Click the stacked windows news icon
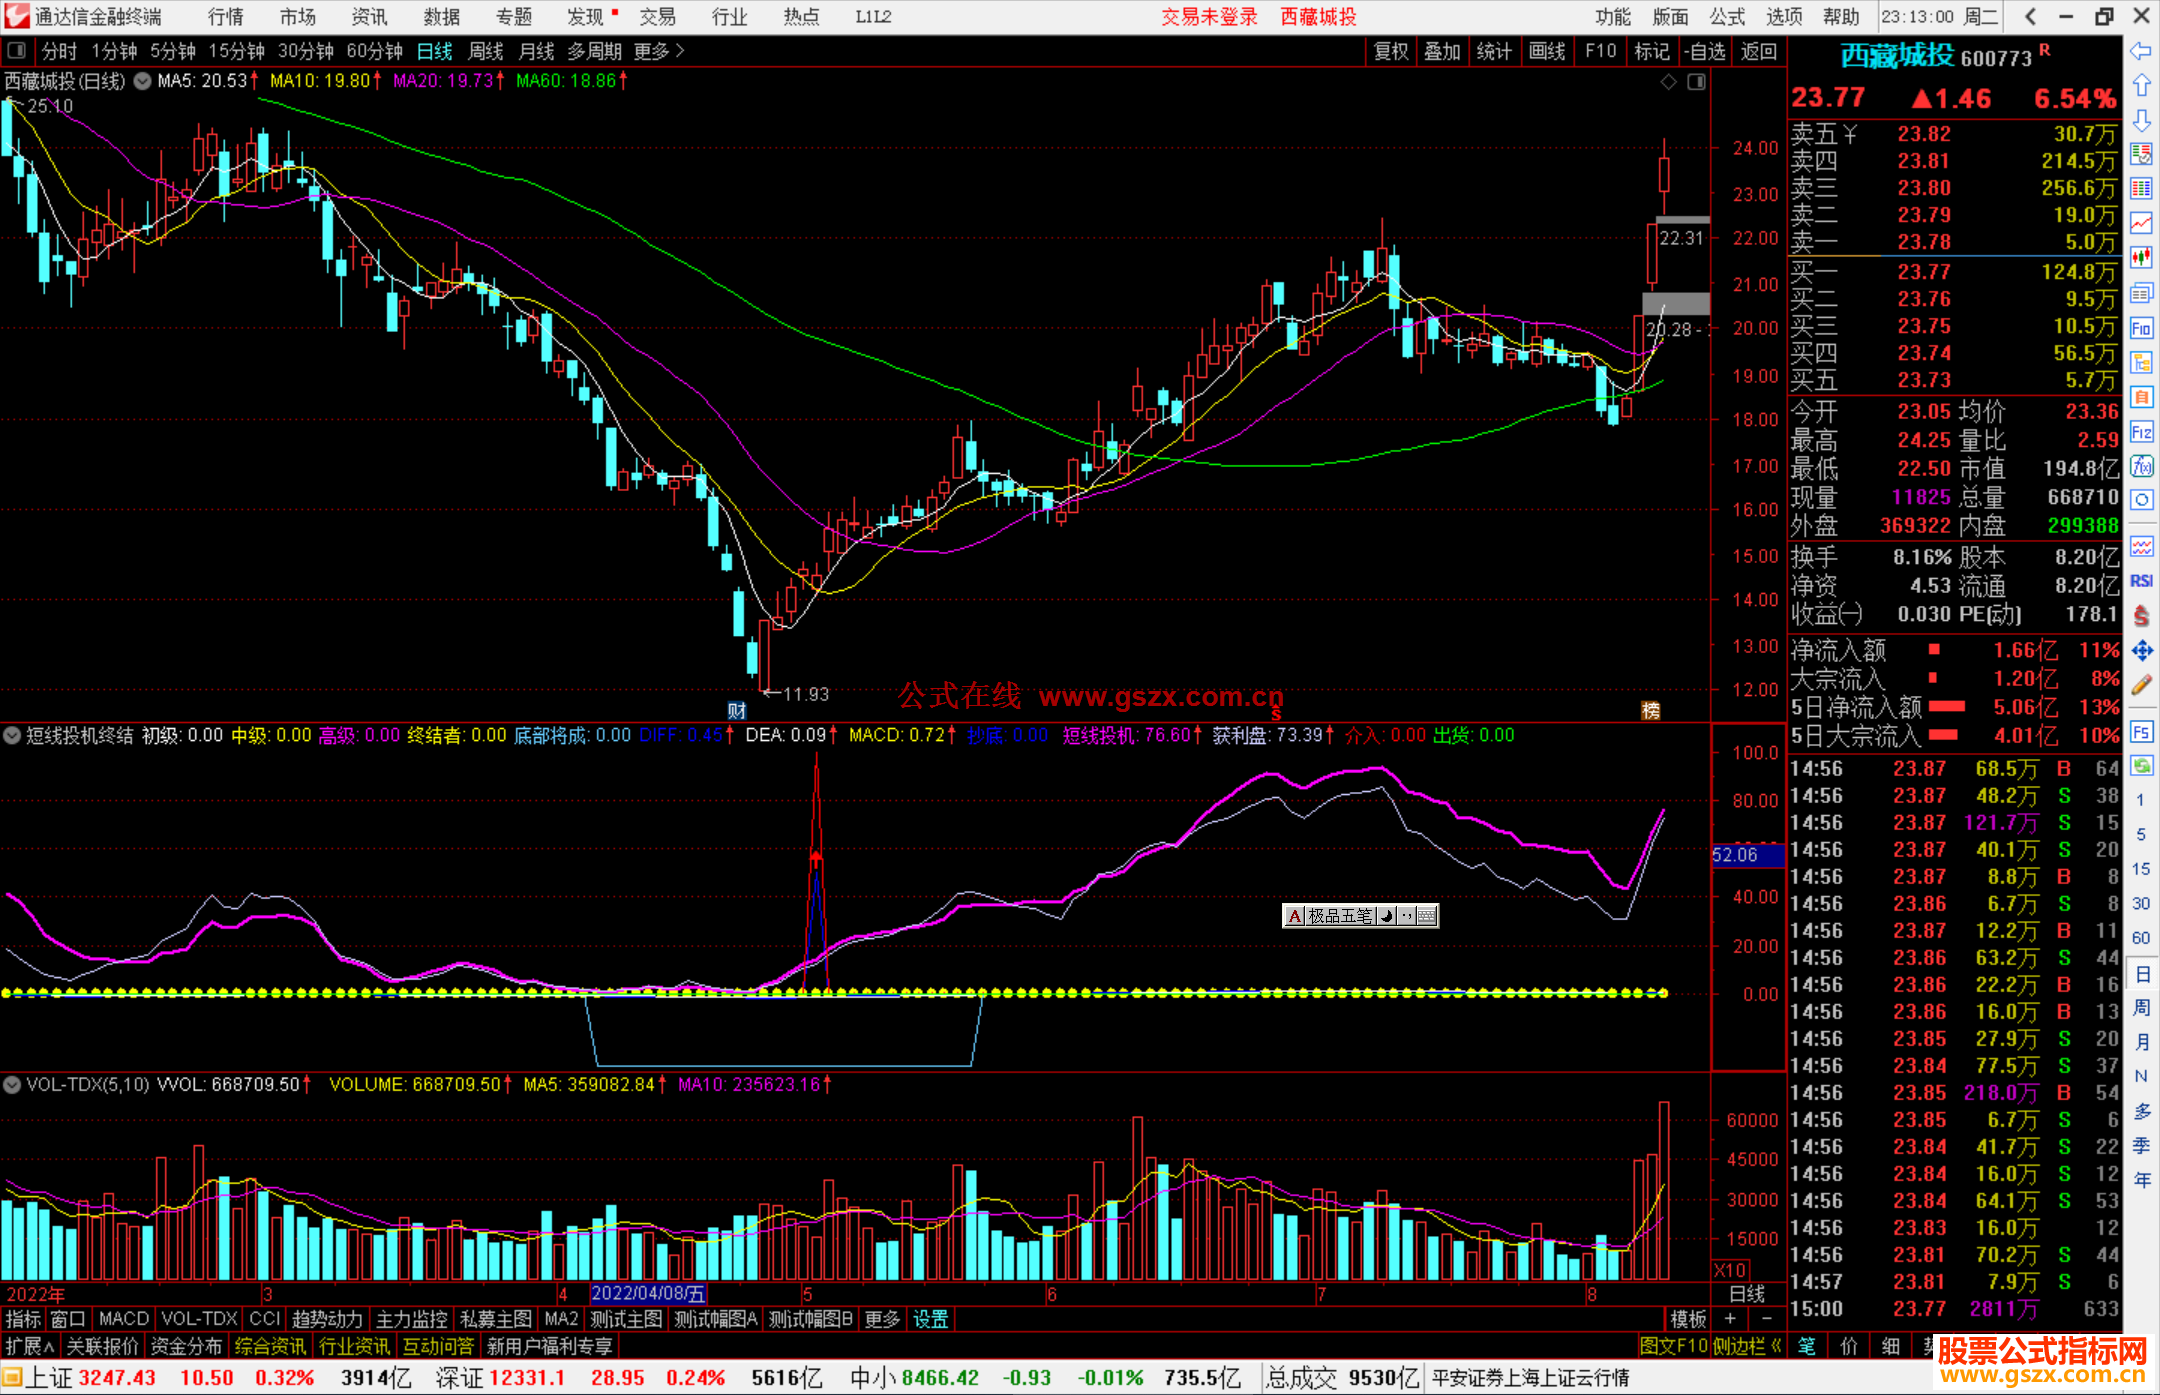 [x=2141, y=292]
